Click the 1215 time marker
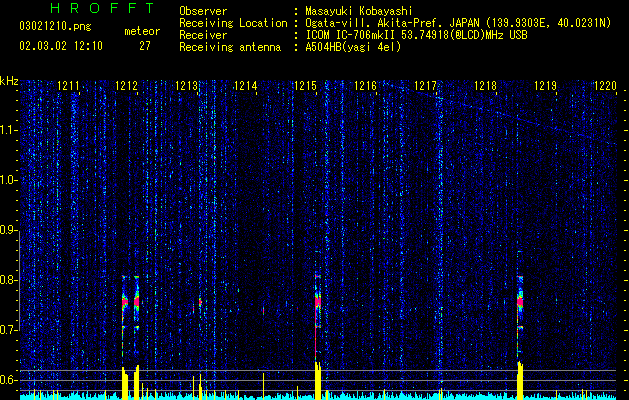The width and height of the screenshot is (629, 400). (x=306, y=85)
